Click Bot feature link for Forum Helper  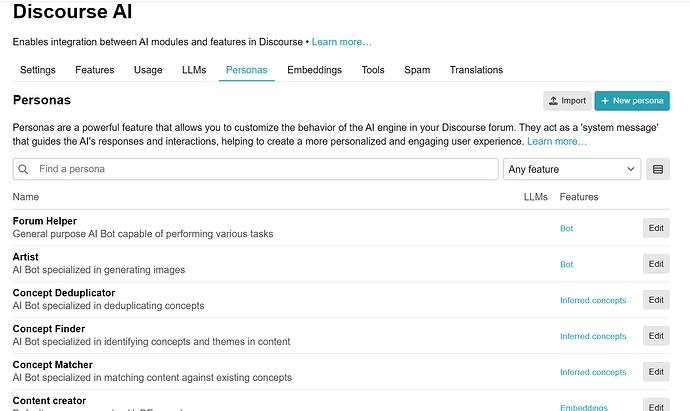click(x=566, y=228)
